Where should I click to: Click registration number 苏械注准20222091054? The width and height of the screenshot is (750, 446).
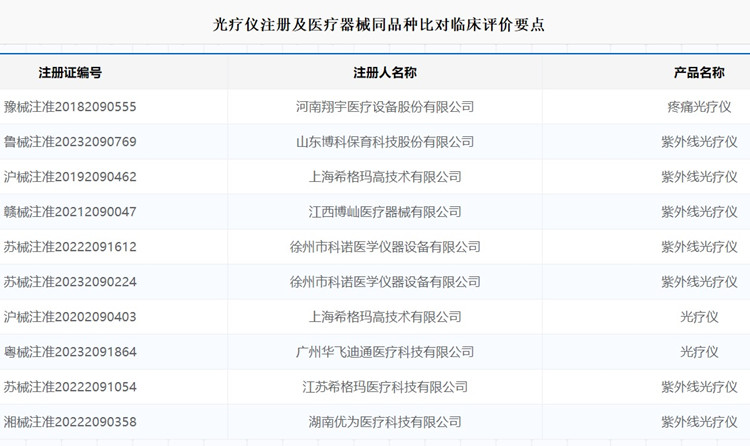point(70,387)
